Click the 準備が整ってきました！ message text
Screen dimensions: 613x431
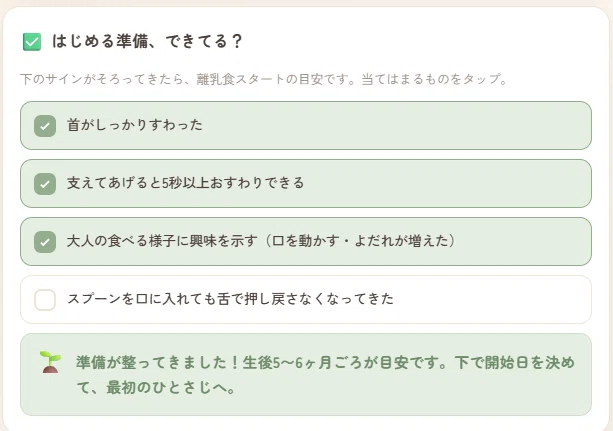pyautogui.click(x=158, y=363)
